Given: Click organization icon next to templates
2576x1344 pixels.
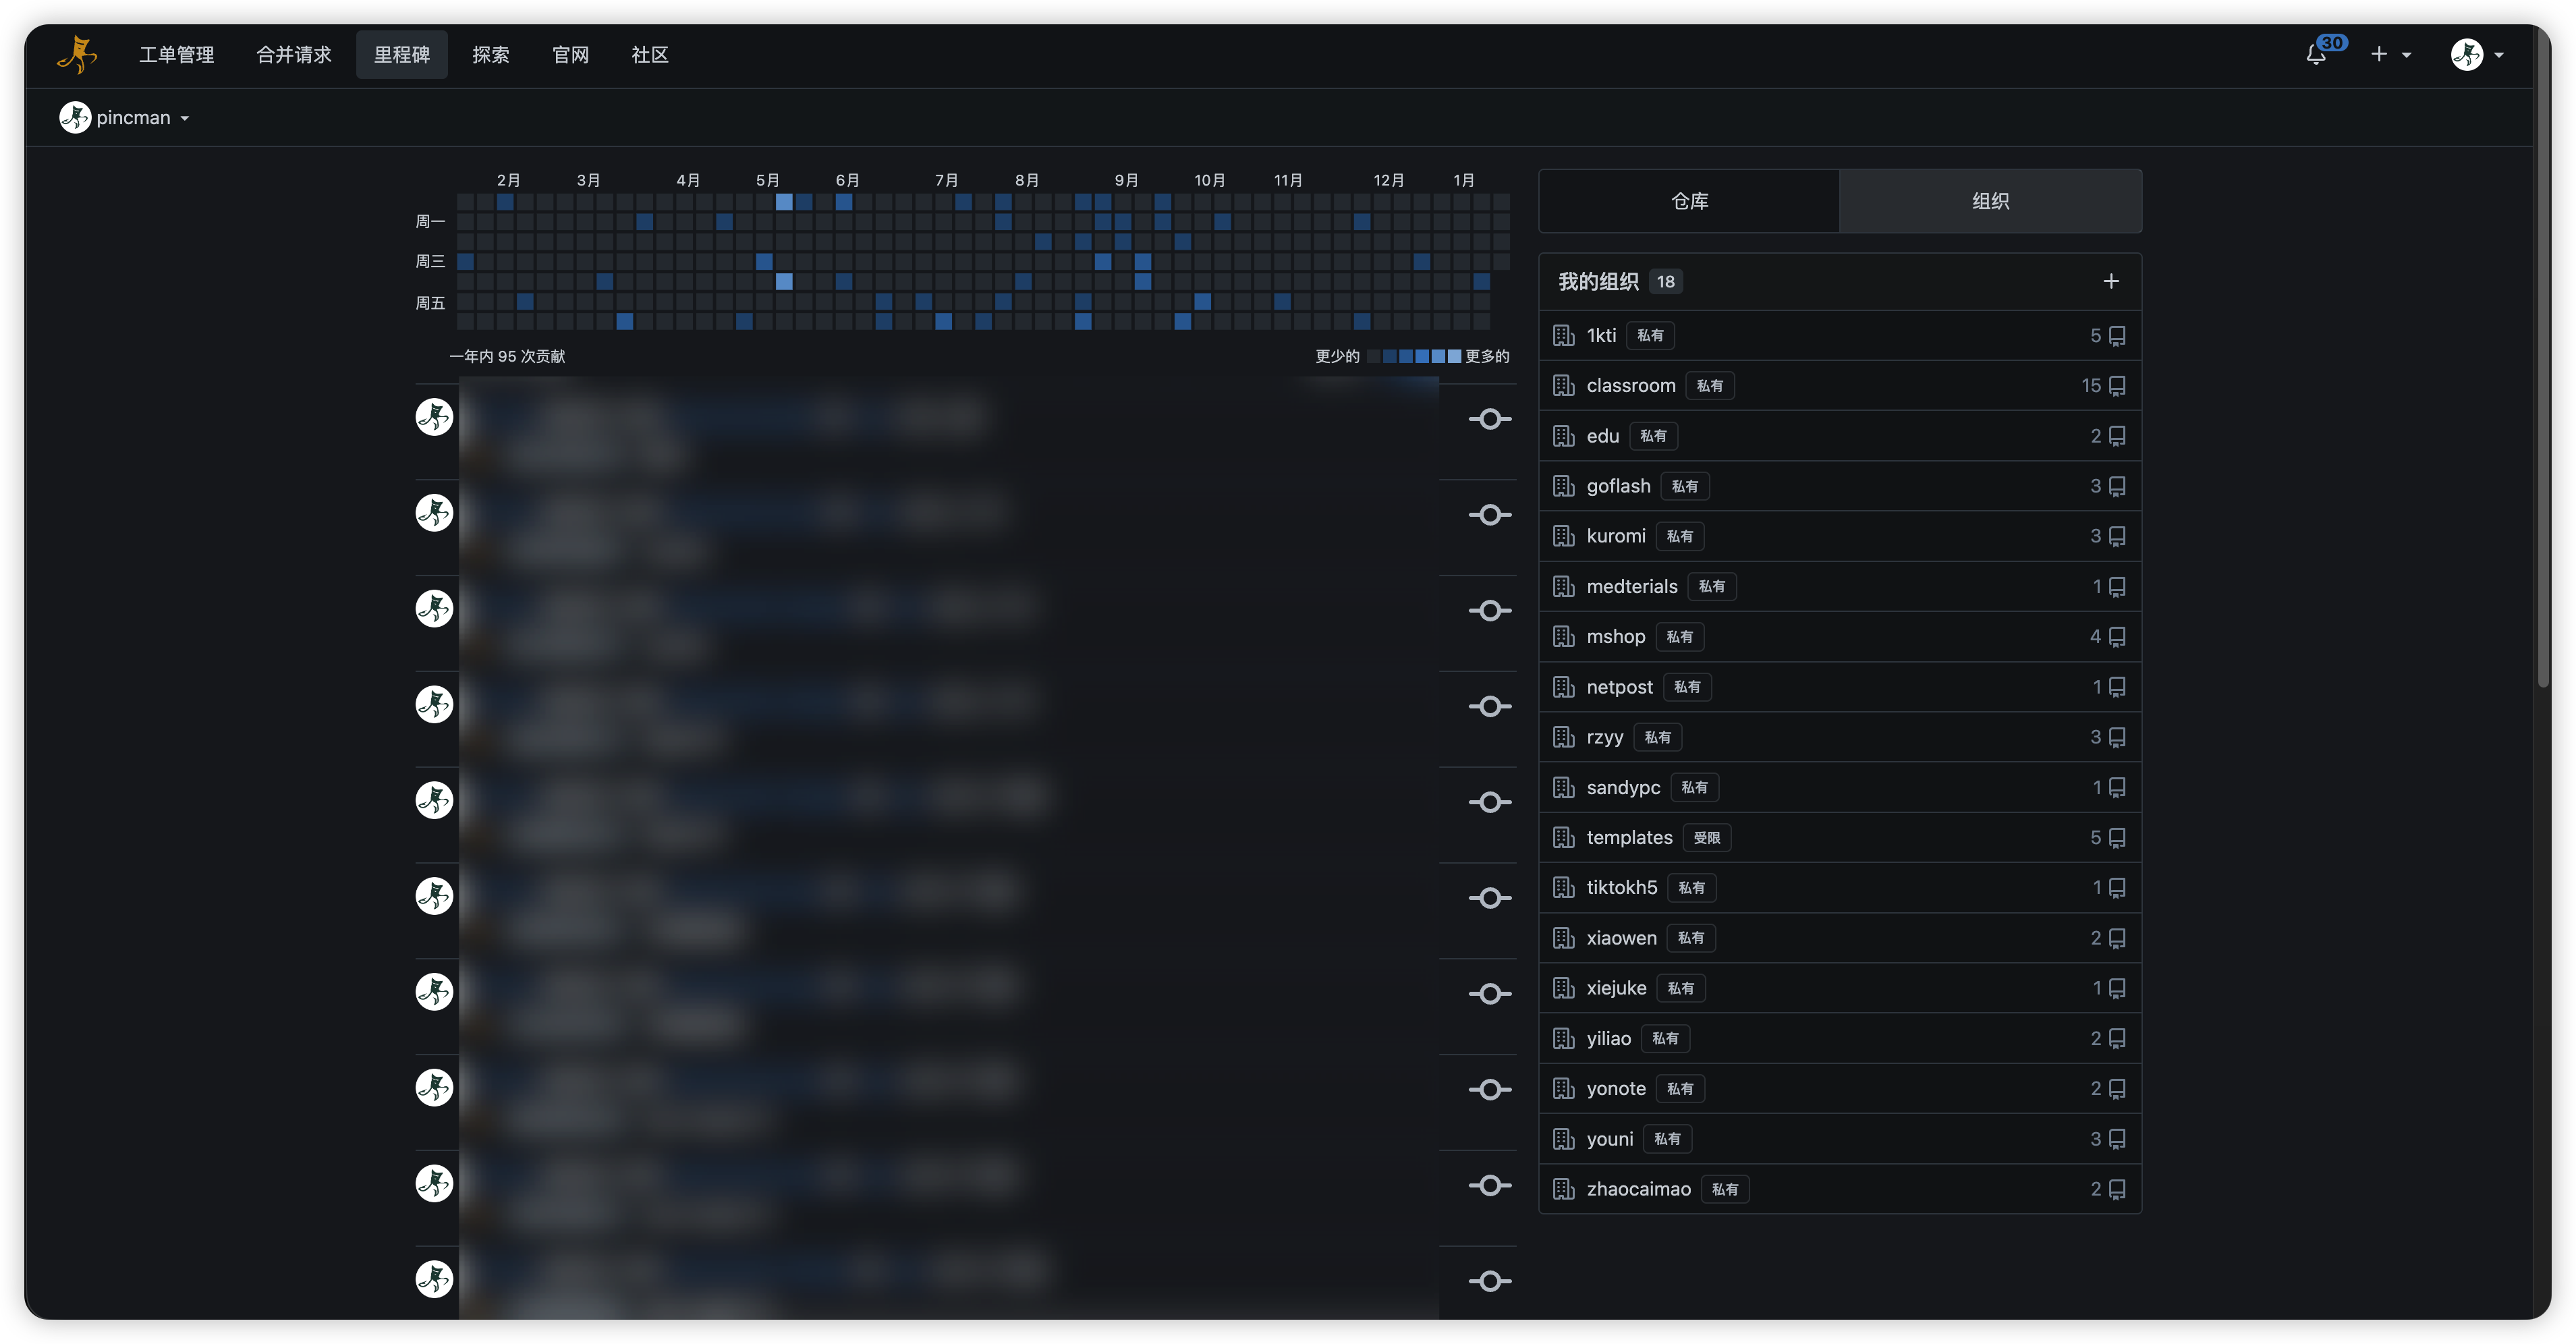Looking at the screenshot, I should click(x=1563, y=838).
